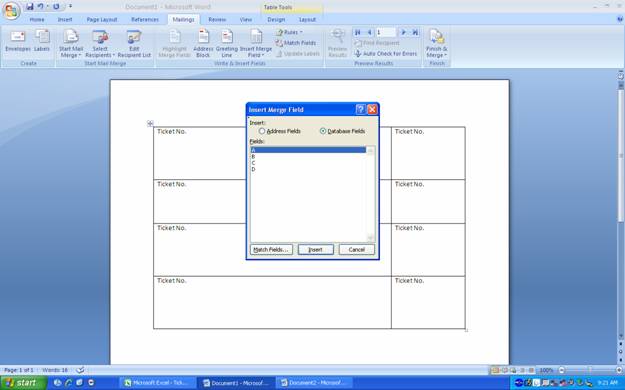Image resolution: width=625 pixels, height=390 pixels.
Task: Go to the next record with the arrow icon
Action: (x=403, y=32)
